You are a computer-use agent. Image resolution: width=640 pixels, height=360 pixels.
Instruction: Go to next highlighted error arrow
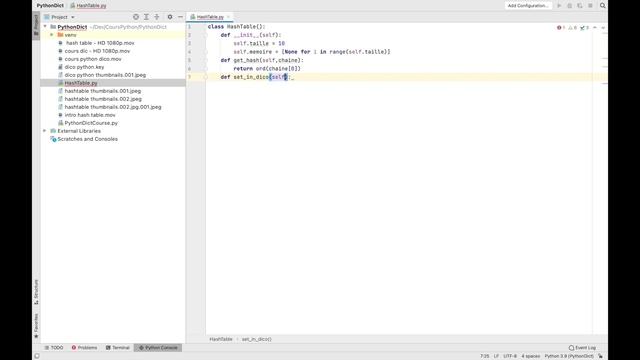(603, 28)
